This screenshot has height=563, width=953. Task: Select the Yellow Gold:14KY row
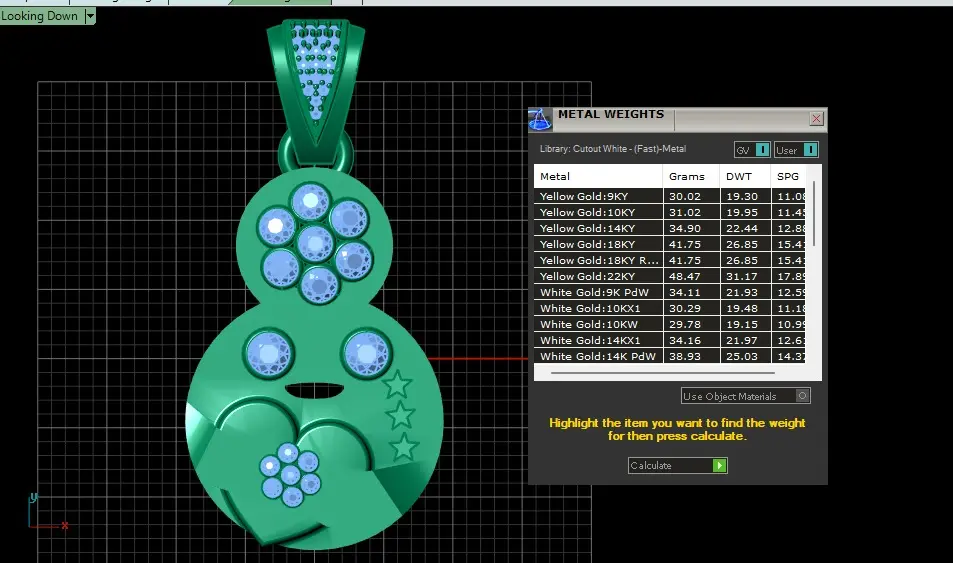[670, 228]
